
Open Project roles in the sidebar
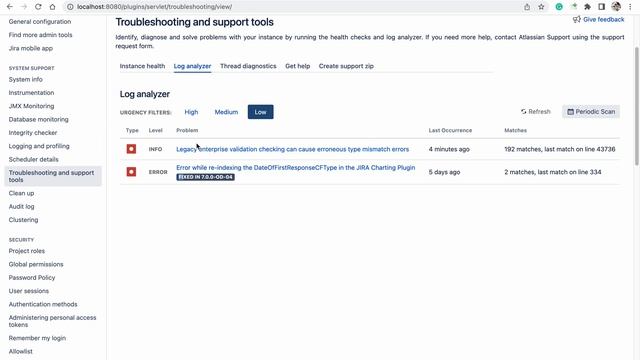[27, 251]
